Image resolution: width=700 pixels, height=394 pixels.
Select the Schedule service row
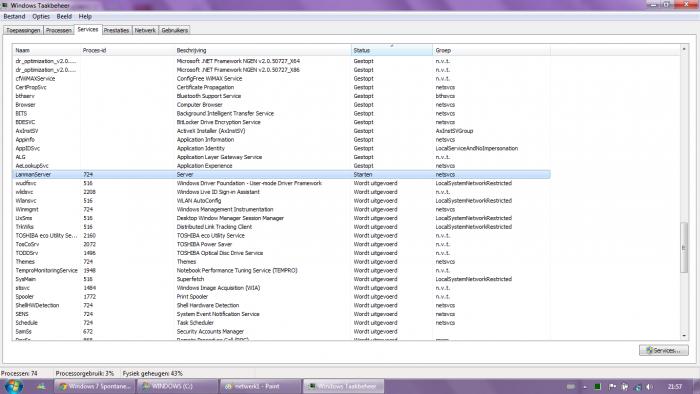[281, 323]
